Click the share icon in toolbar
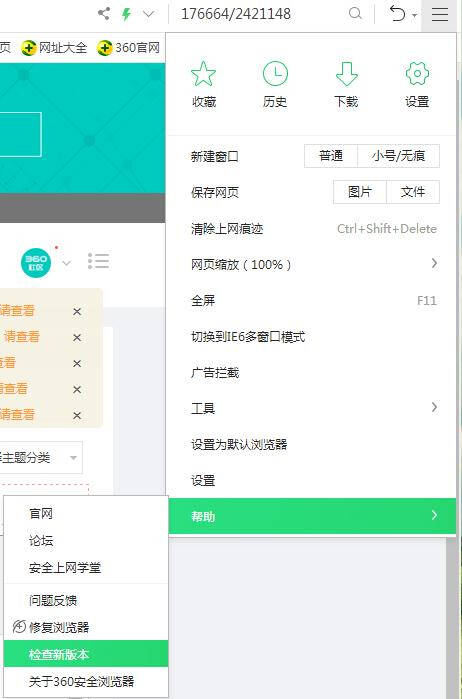The height and width of the screenshot is (699, 462). click(x=104, y=14)
